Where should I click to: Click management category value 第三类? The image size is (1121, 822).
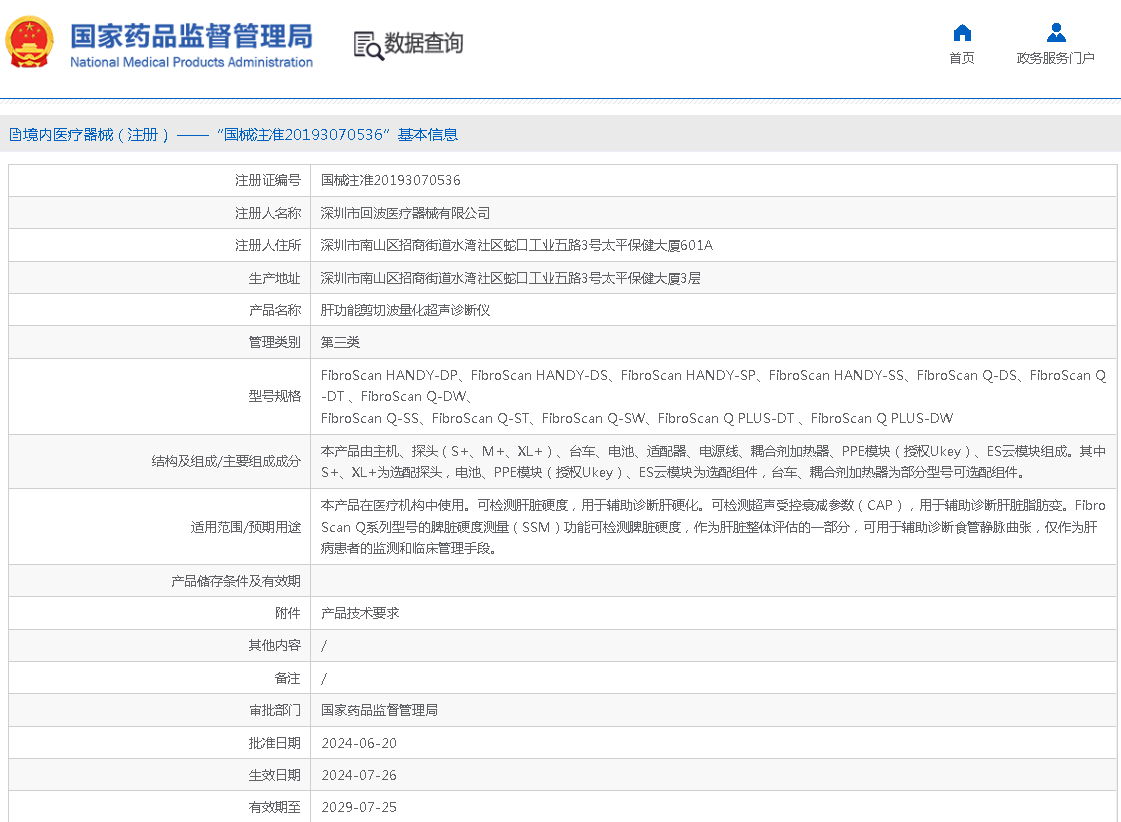340,342
